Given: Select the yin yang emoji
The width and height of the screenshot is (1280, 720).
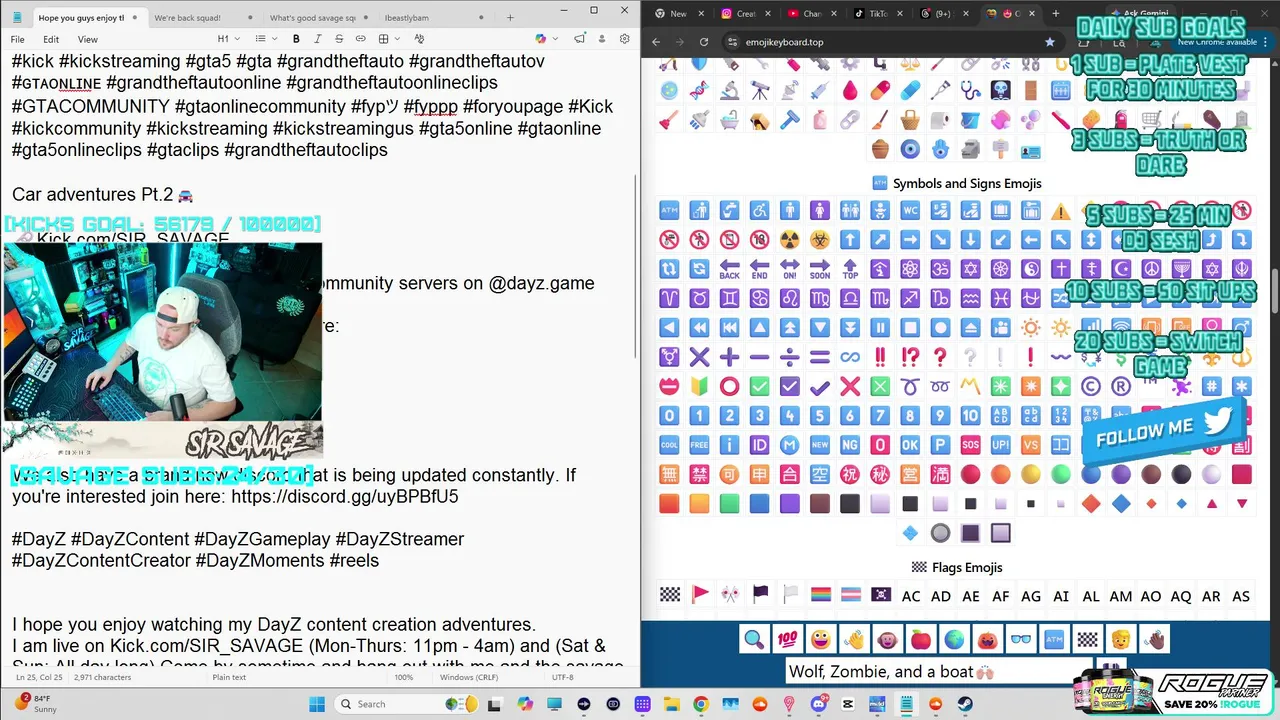Looking at the screenshot, I should [1030, 269].
